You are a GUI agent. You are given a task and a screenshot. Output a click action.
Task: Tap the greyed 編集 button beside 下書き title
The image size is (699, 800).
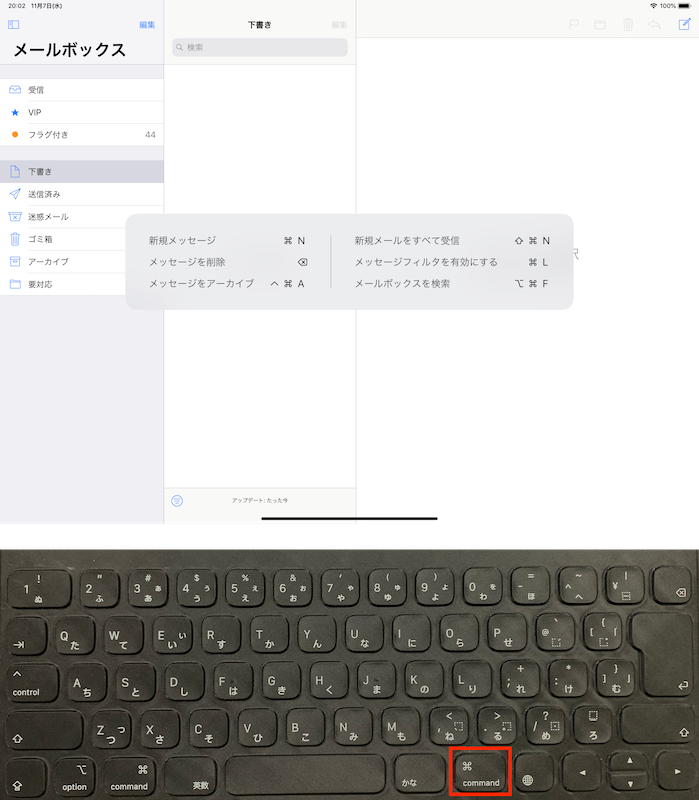click(339, 24)
